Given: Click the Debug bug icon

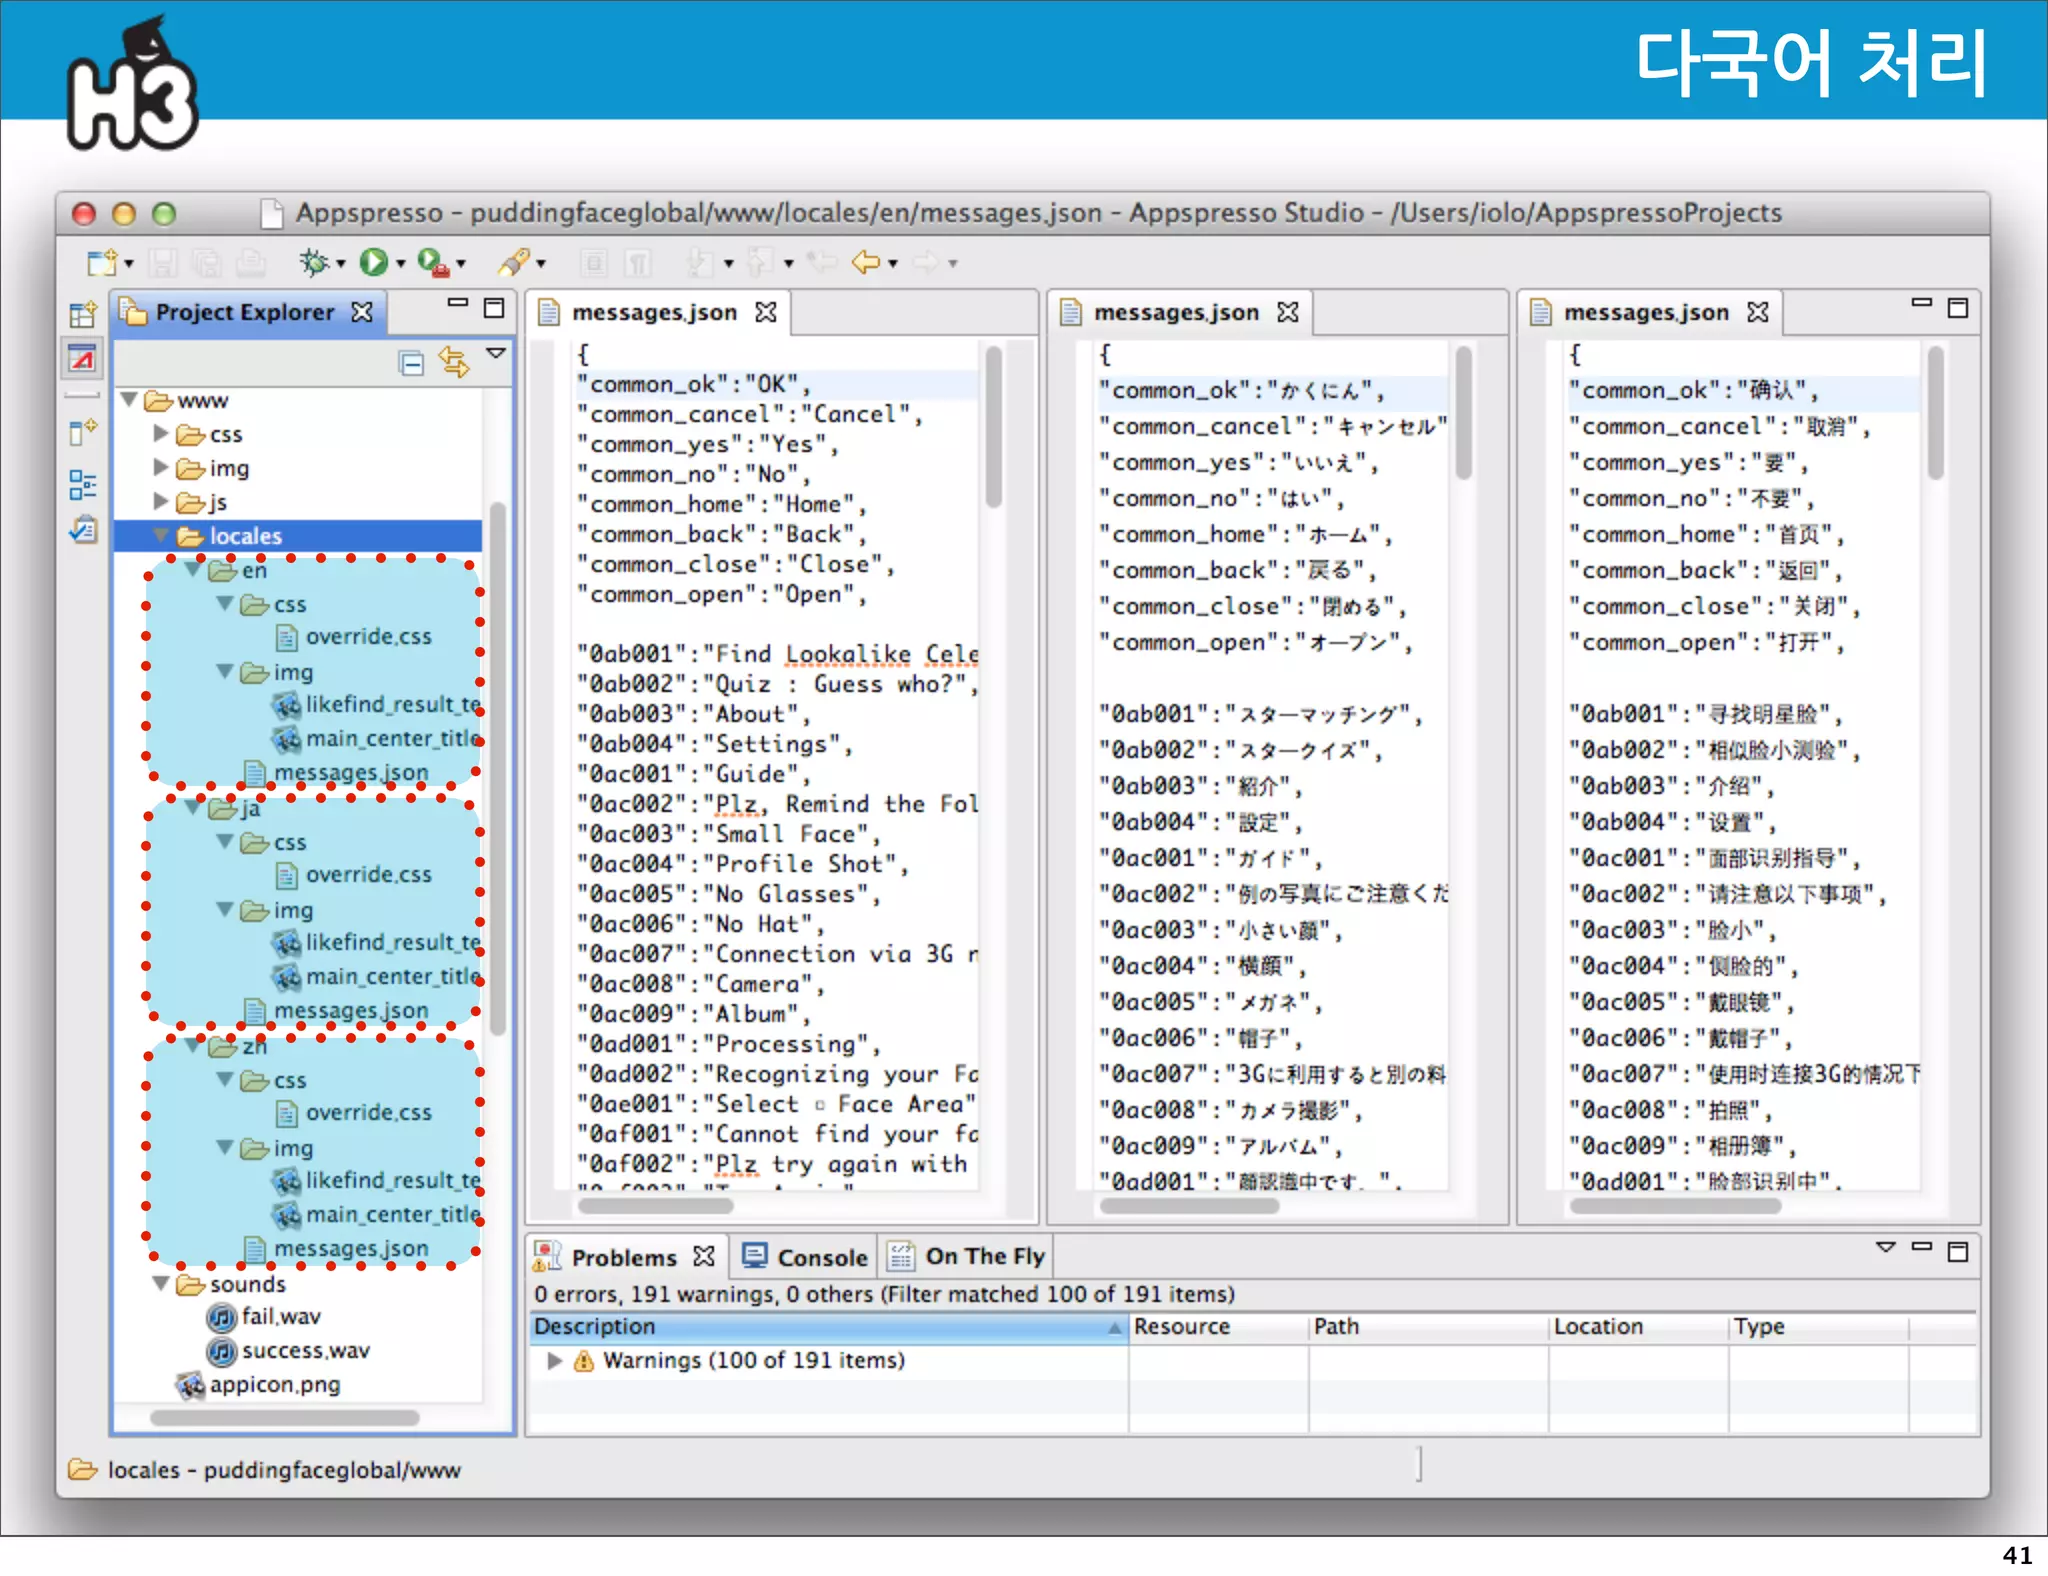Looking at the screenshot, I should (x=314, y=263).
